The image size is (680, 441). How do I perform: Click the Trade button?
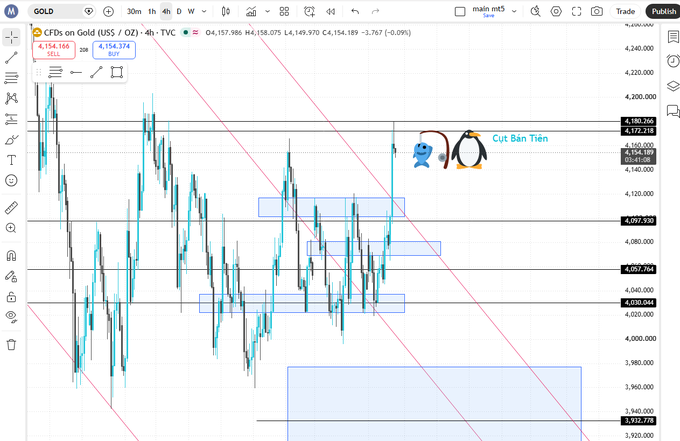click(625, 11)
